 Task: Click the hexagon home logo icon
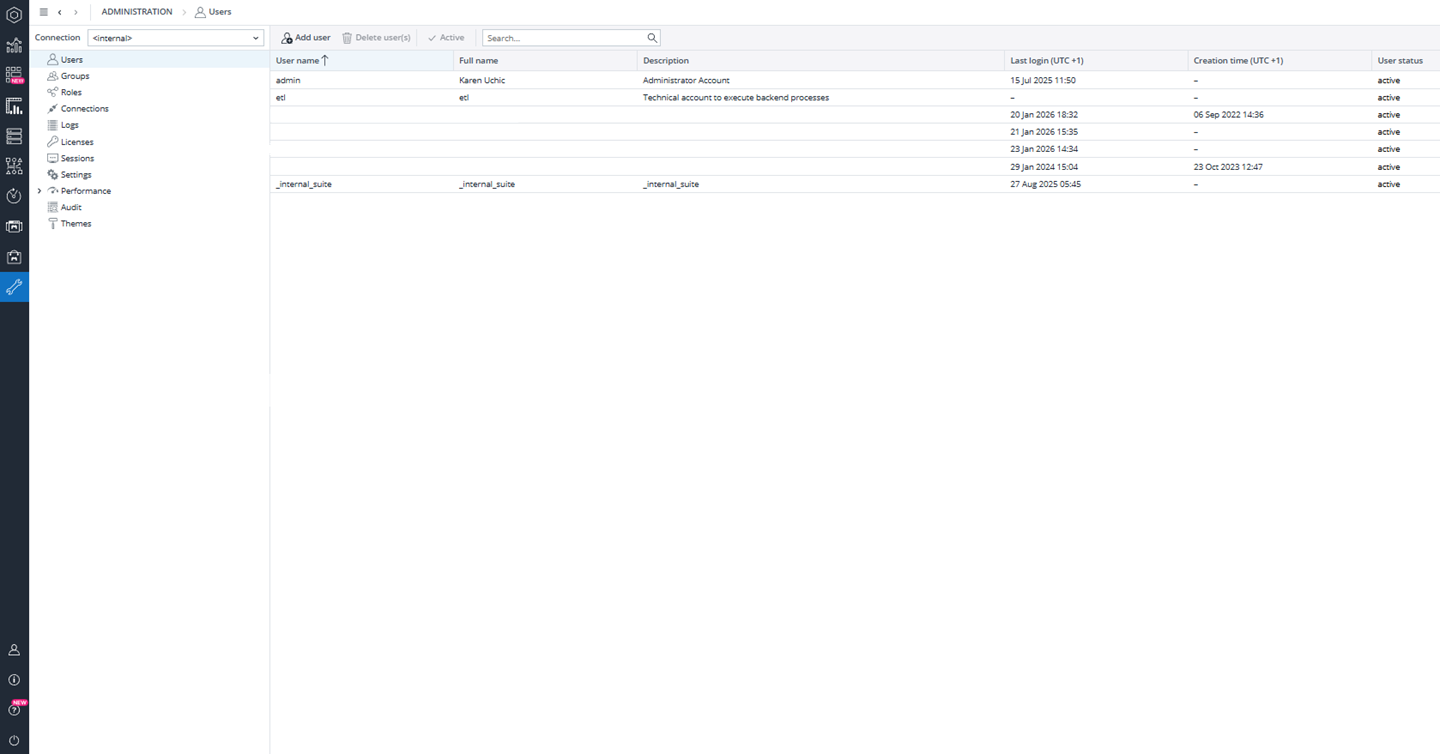click(x=14, y=15)
